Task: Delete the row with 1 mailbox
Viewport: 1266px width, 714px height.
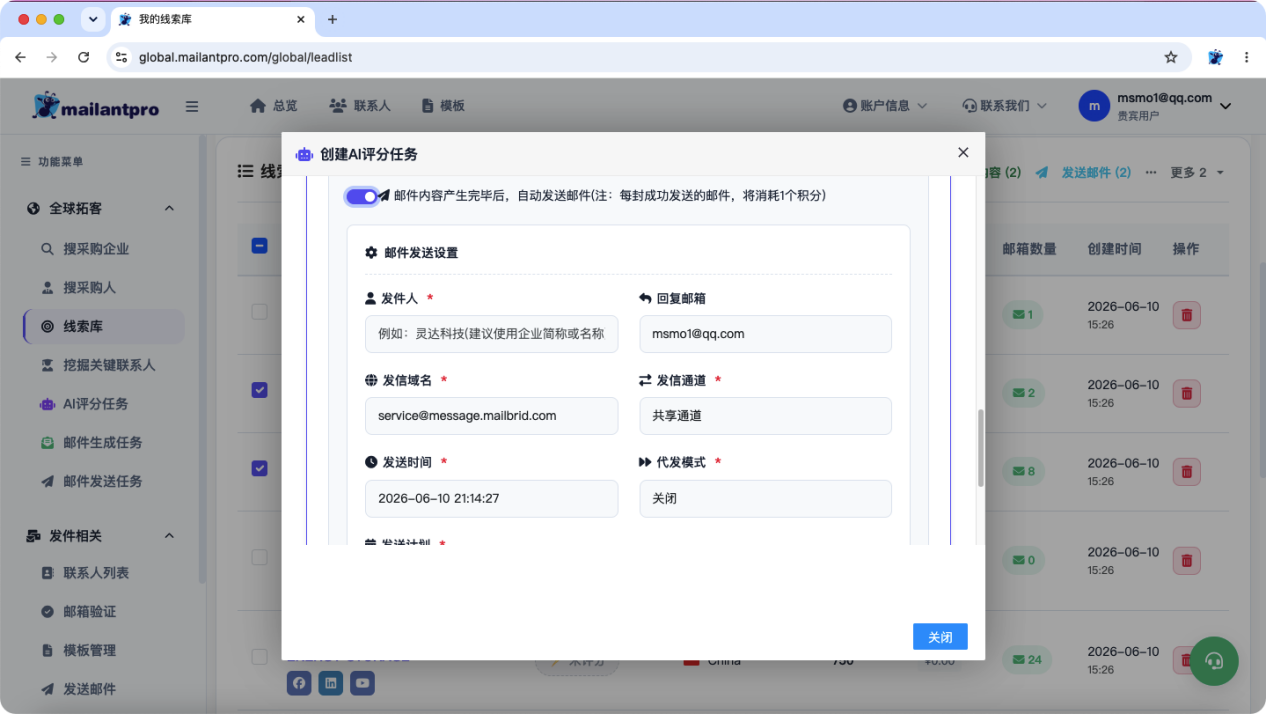Action: 1186,314
